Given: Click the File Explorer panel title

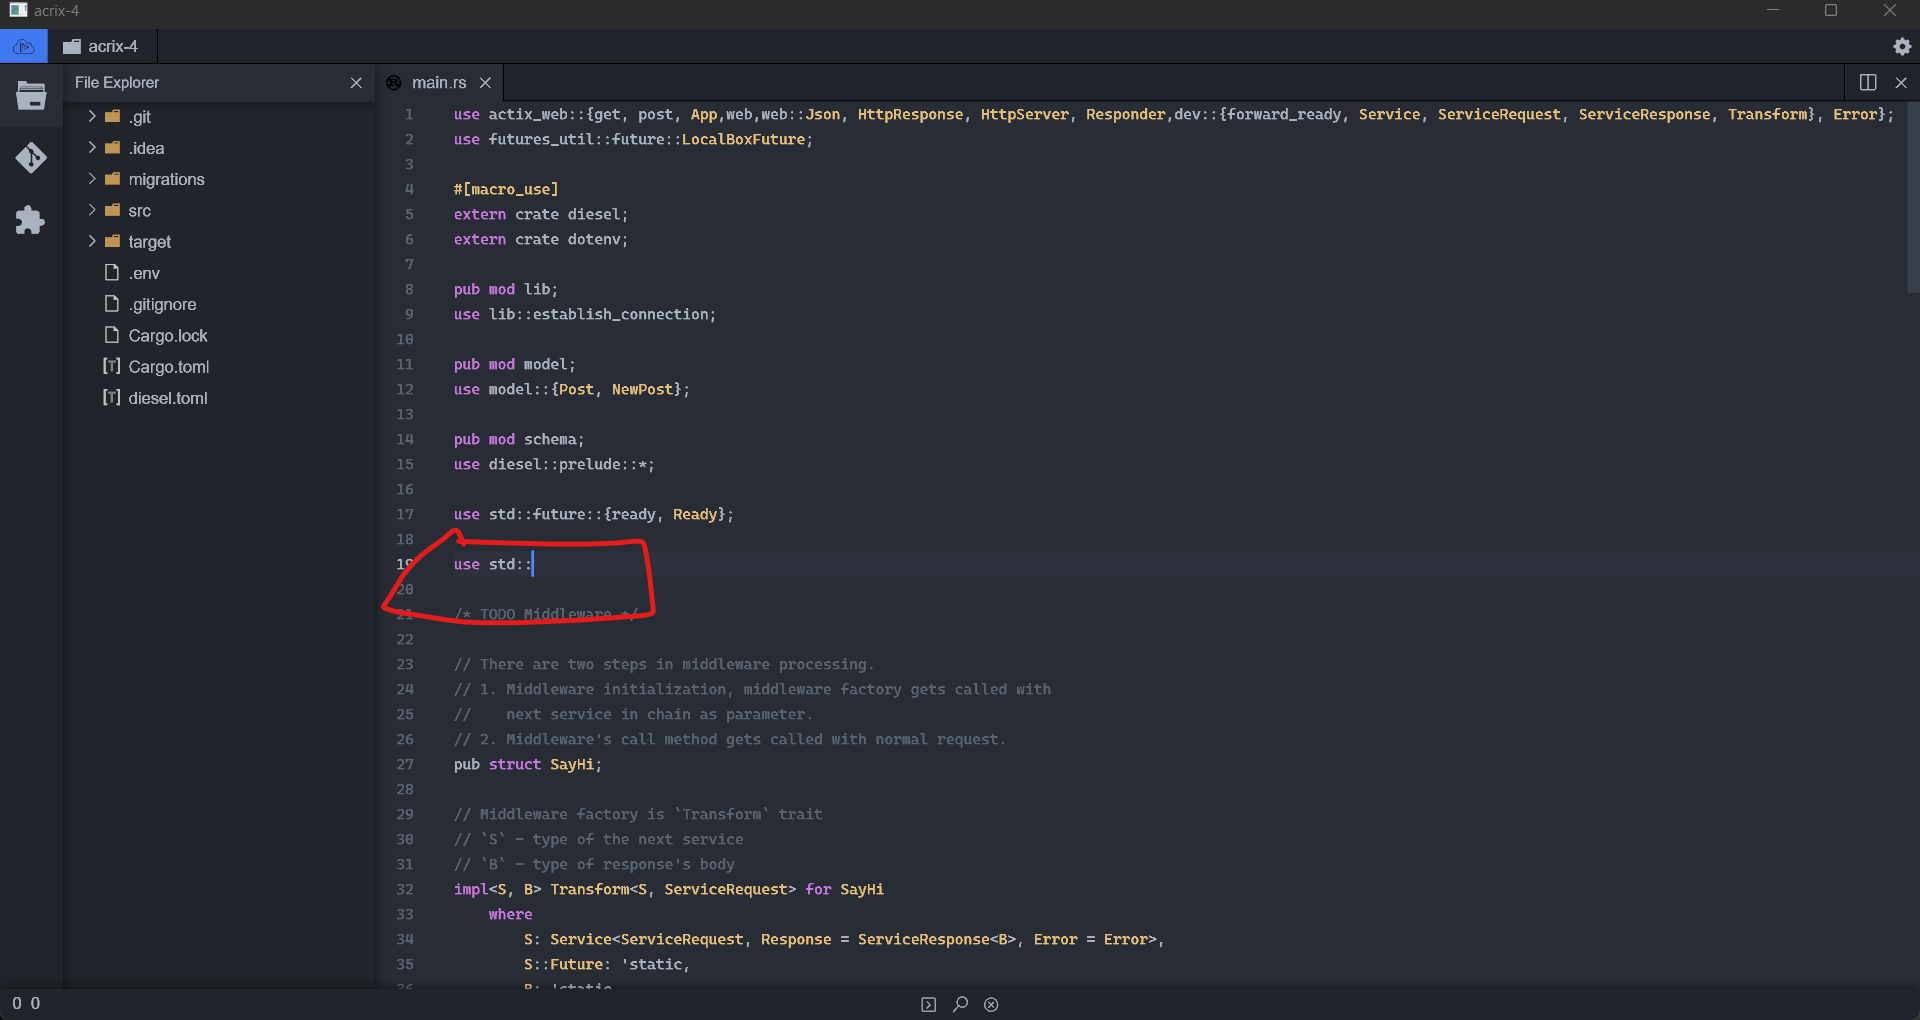Looking at the screenshot, I should pyautogui.click(x=117, y=82).
